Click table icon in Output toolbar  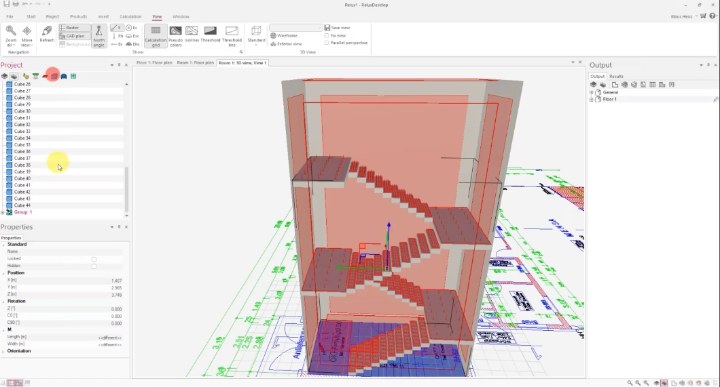652,84
